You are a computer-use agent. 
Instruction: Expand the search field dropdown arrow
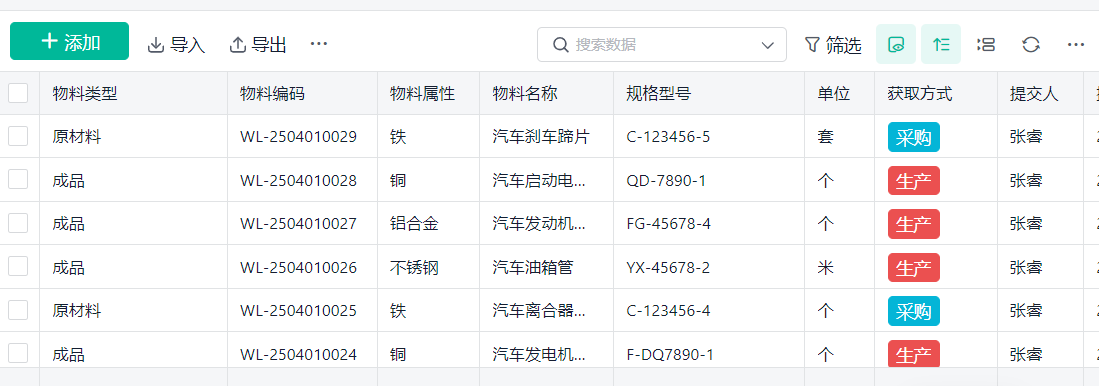767,46
